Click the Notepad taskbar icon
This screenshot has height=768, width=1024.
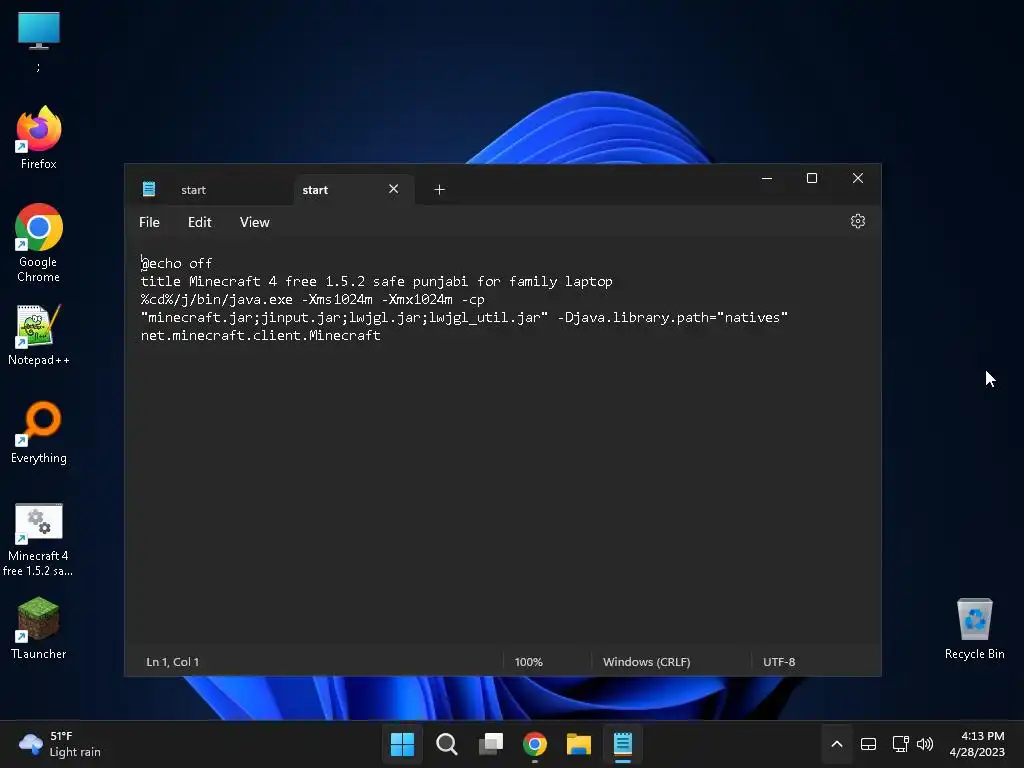click(x=623, y=744)
